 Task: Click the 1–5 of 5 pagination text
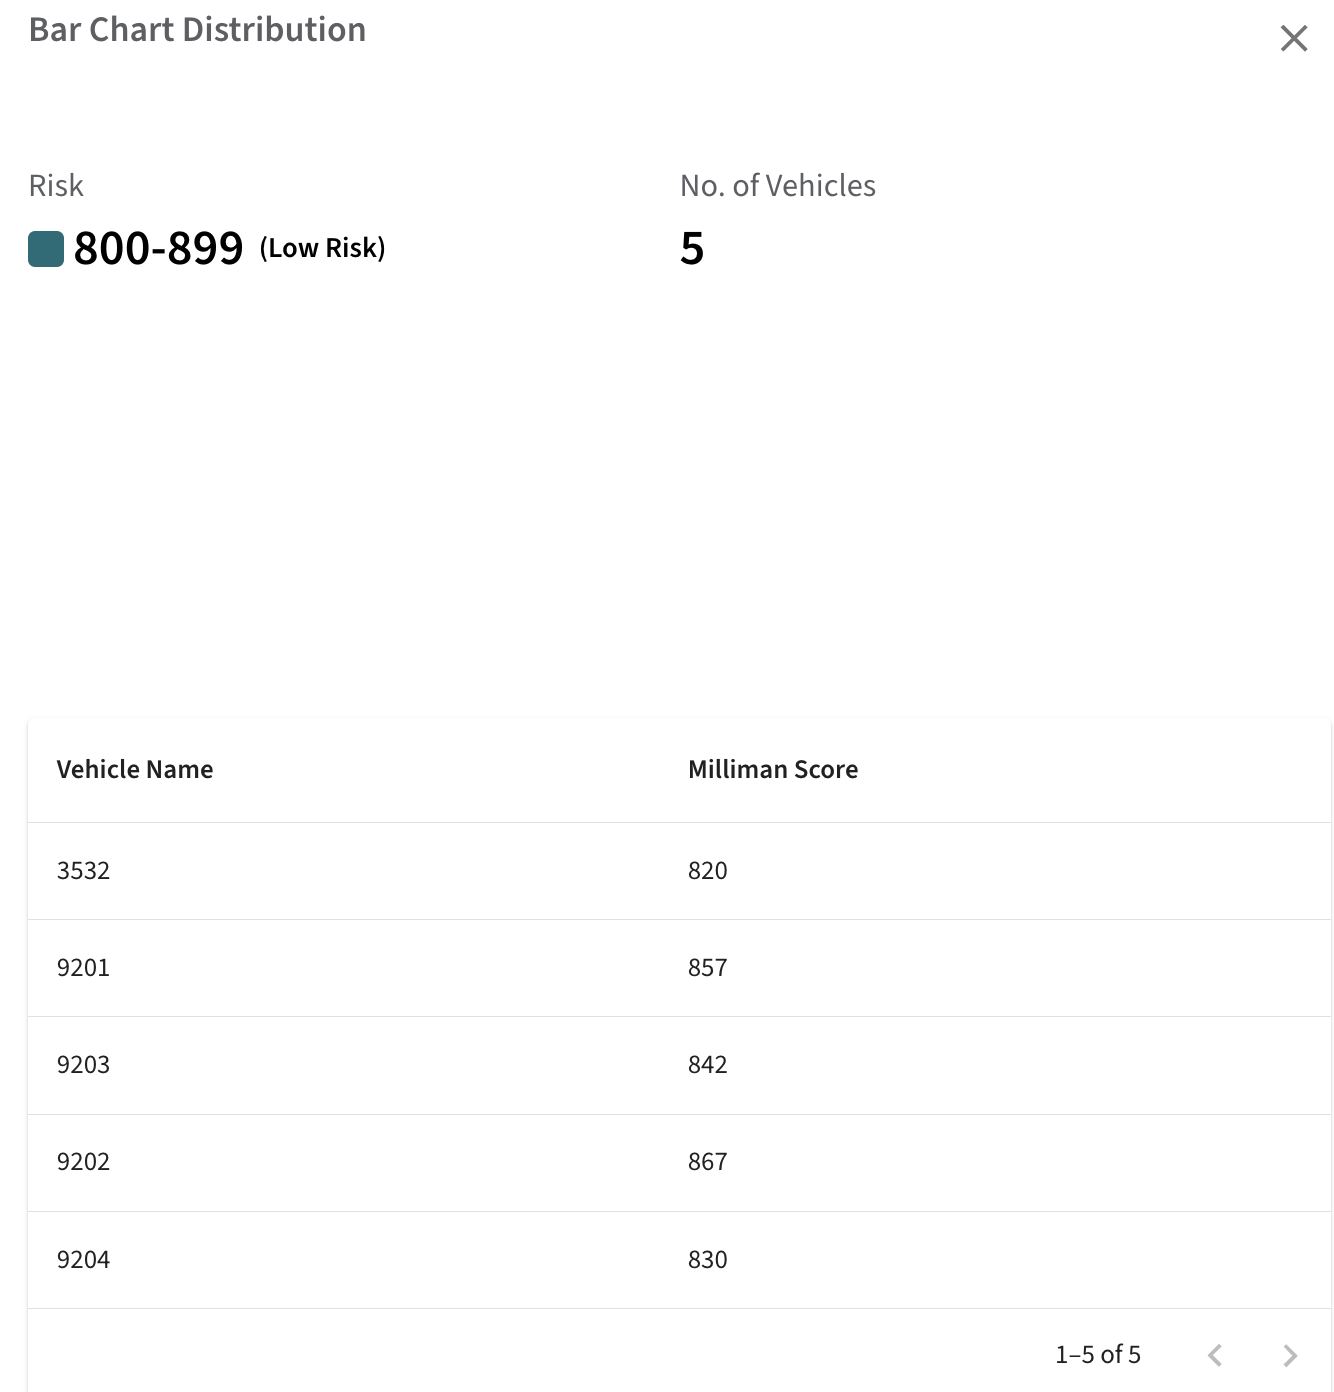point(1098,1355)
